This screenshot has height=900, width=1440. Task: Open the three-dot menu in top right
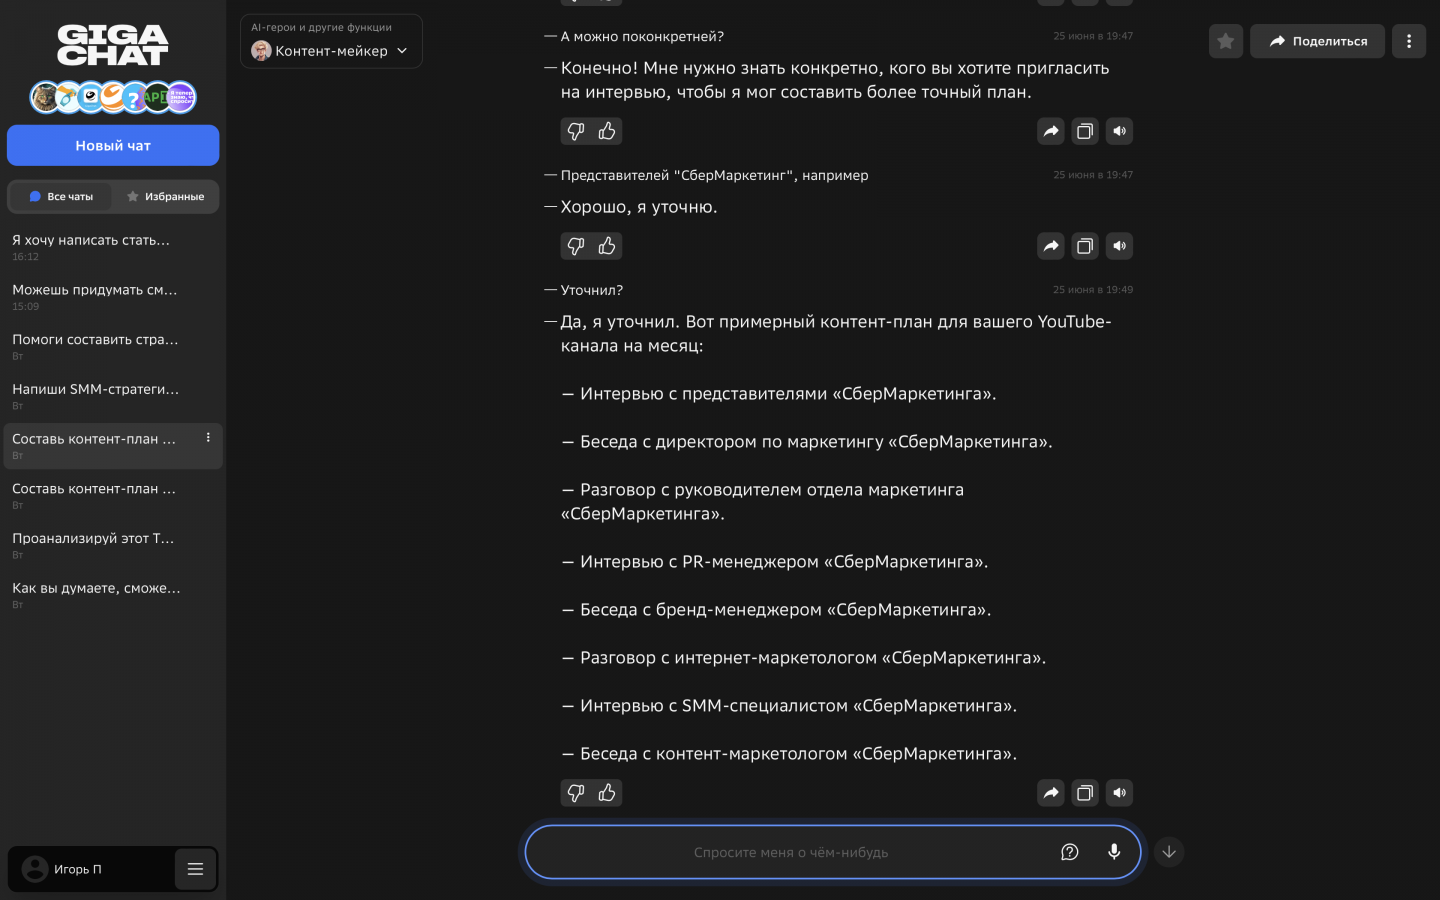(x=1409, y=41)
